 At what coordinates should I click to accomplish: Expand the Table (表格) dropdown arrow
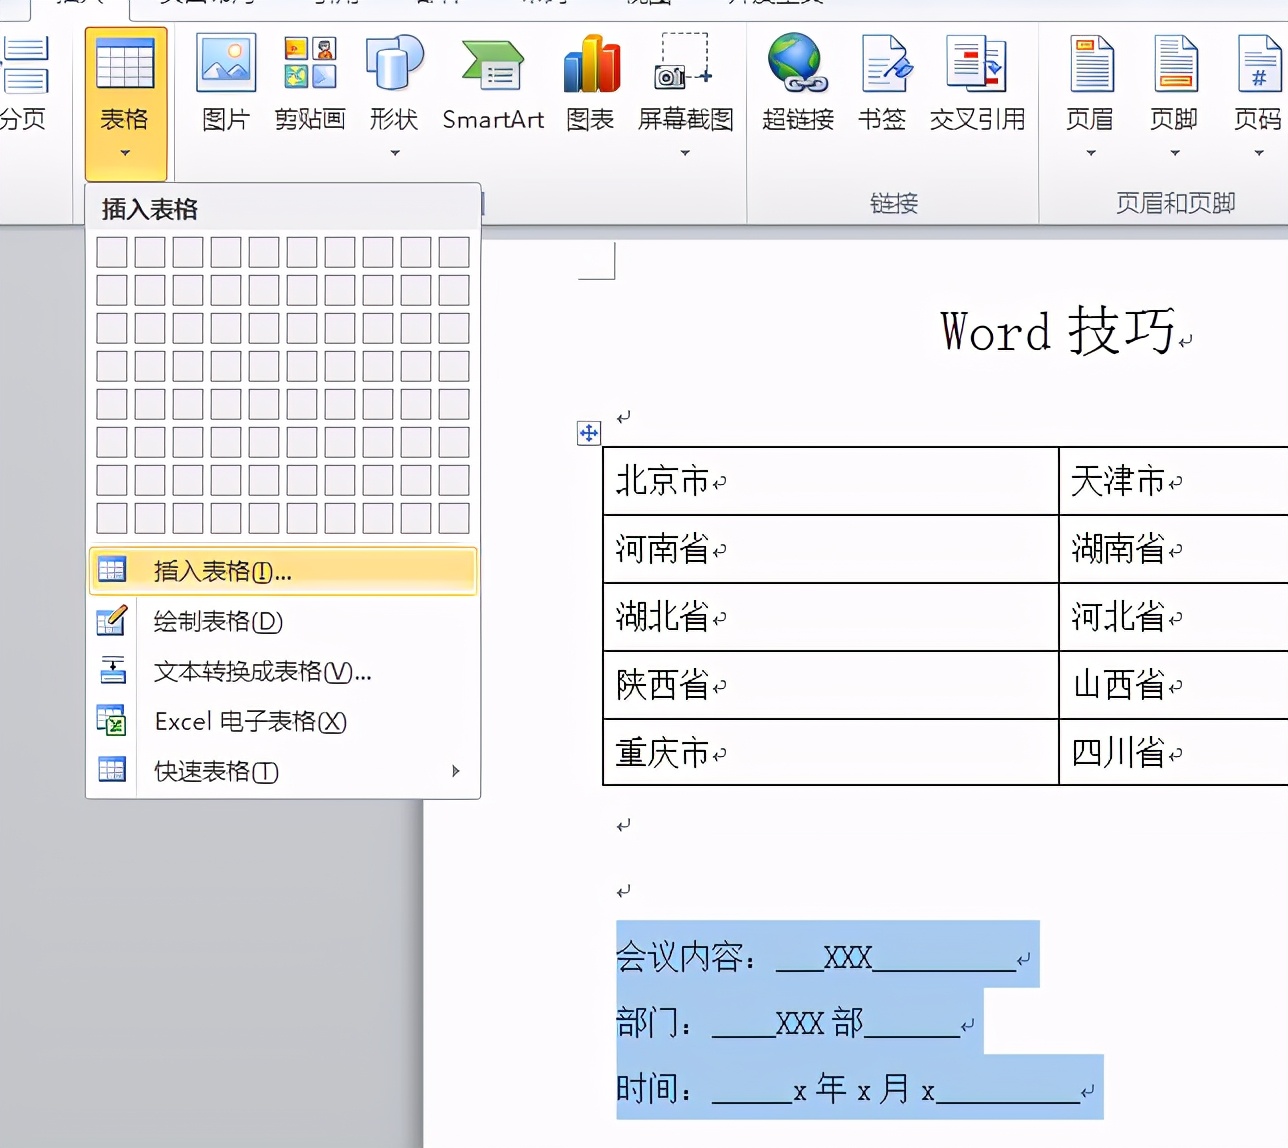point(125,153)
